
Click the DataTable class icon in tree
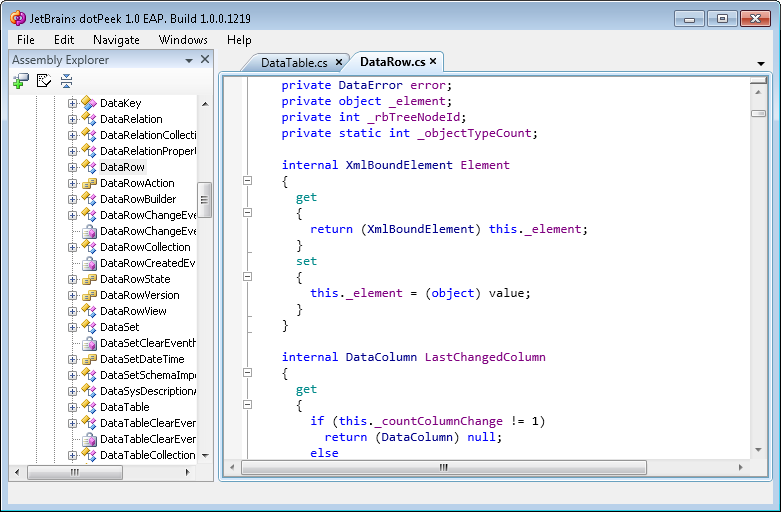coord(89,407)
